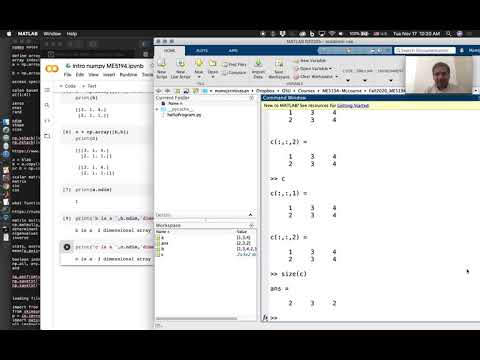Open Current Folder panel actions menu
The width and height of the screenshot is (480, 360).
[252, 98]
